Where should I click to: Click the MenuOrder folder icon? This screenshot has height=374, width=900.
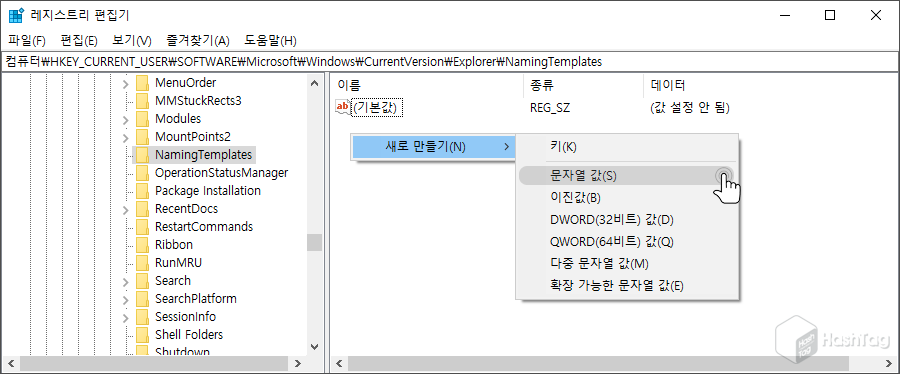pyautogui.click(x=142, y=83)
